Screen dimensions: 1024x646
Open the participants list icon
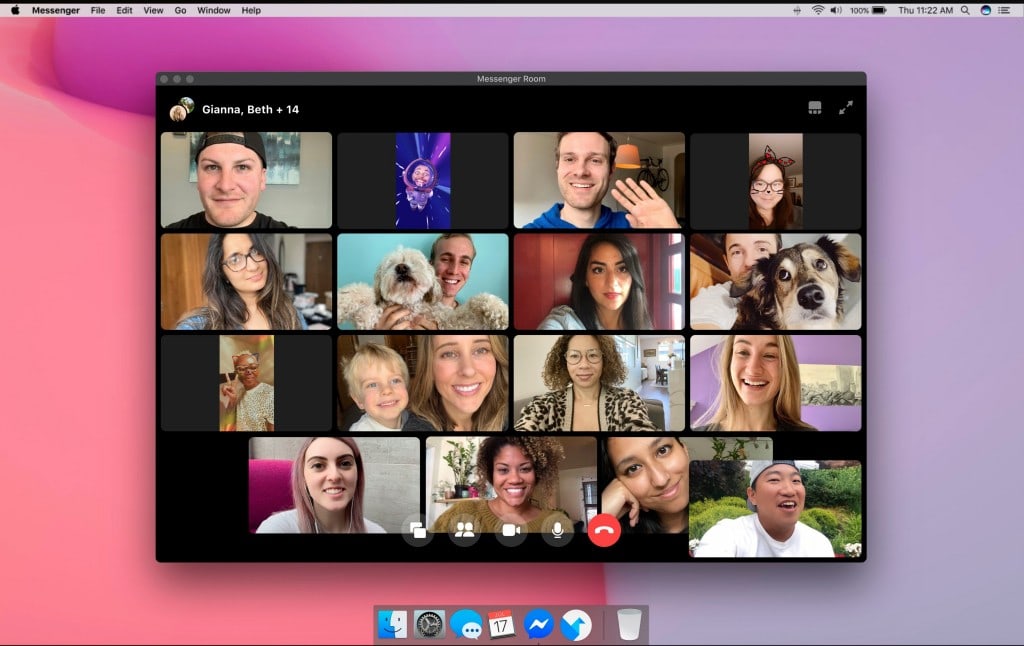tap(464, 530)
